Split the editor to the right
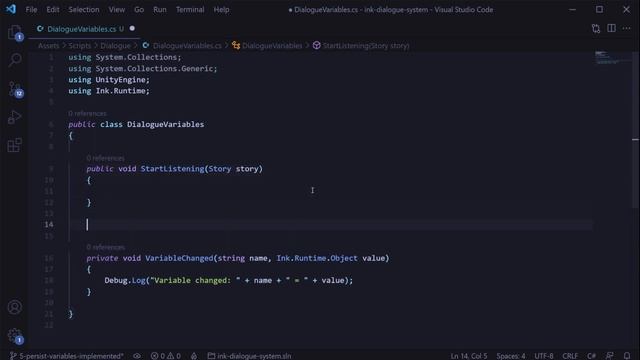 (611, 29)
